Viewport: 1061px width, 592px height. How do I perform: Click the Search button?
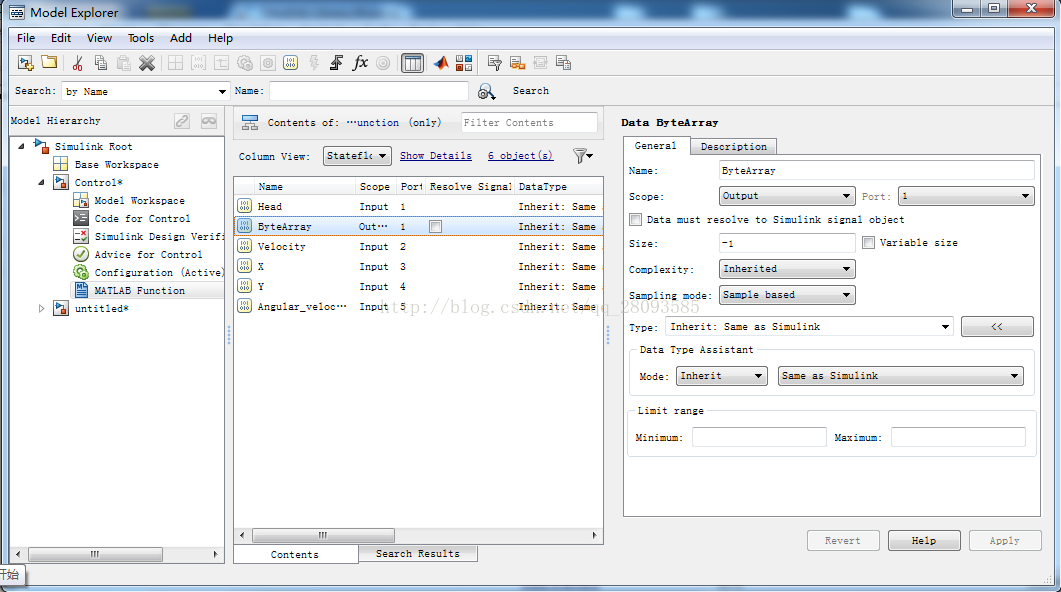530,91
